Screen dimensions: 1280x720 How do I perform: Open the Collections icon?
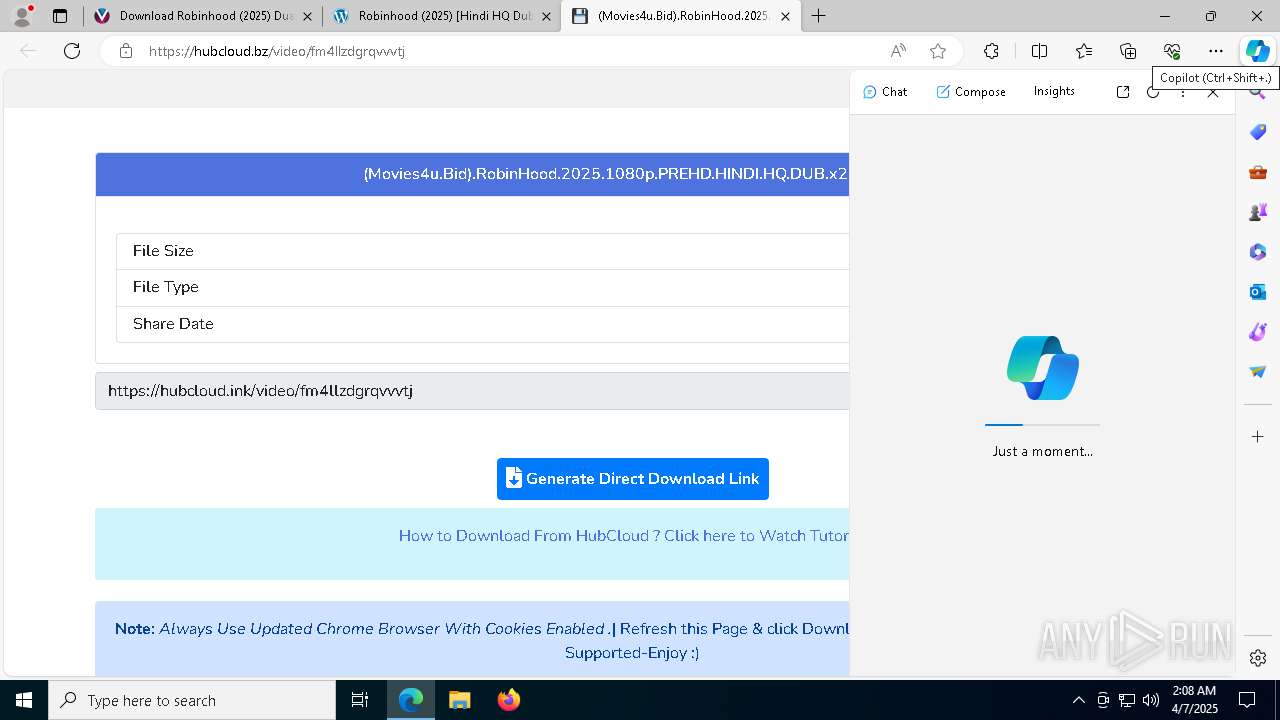pos(1128,51)
